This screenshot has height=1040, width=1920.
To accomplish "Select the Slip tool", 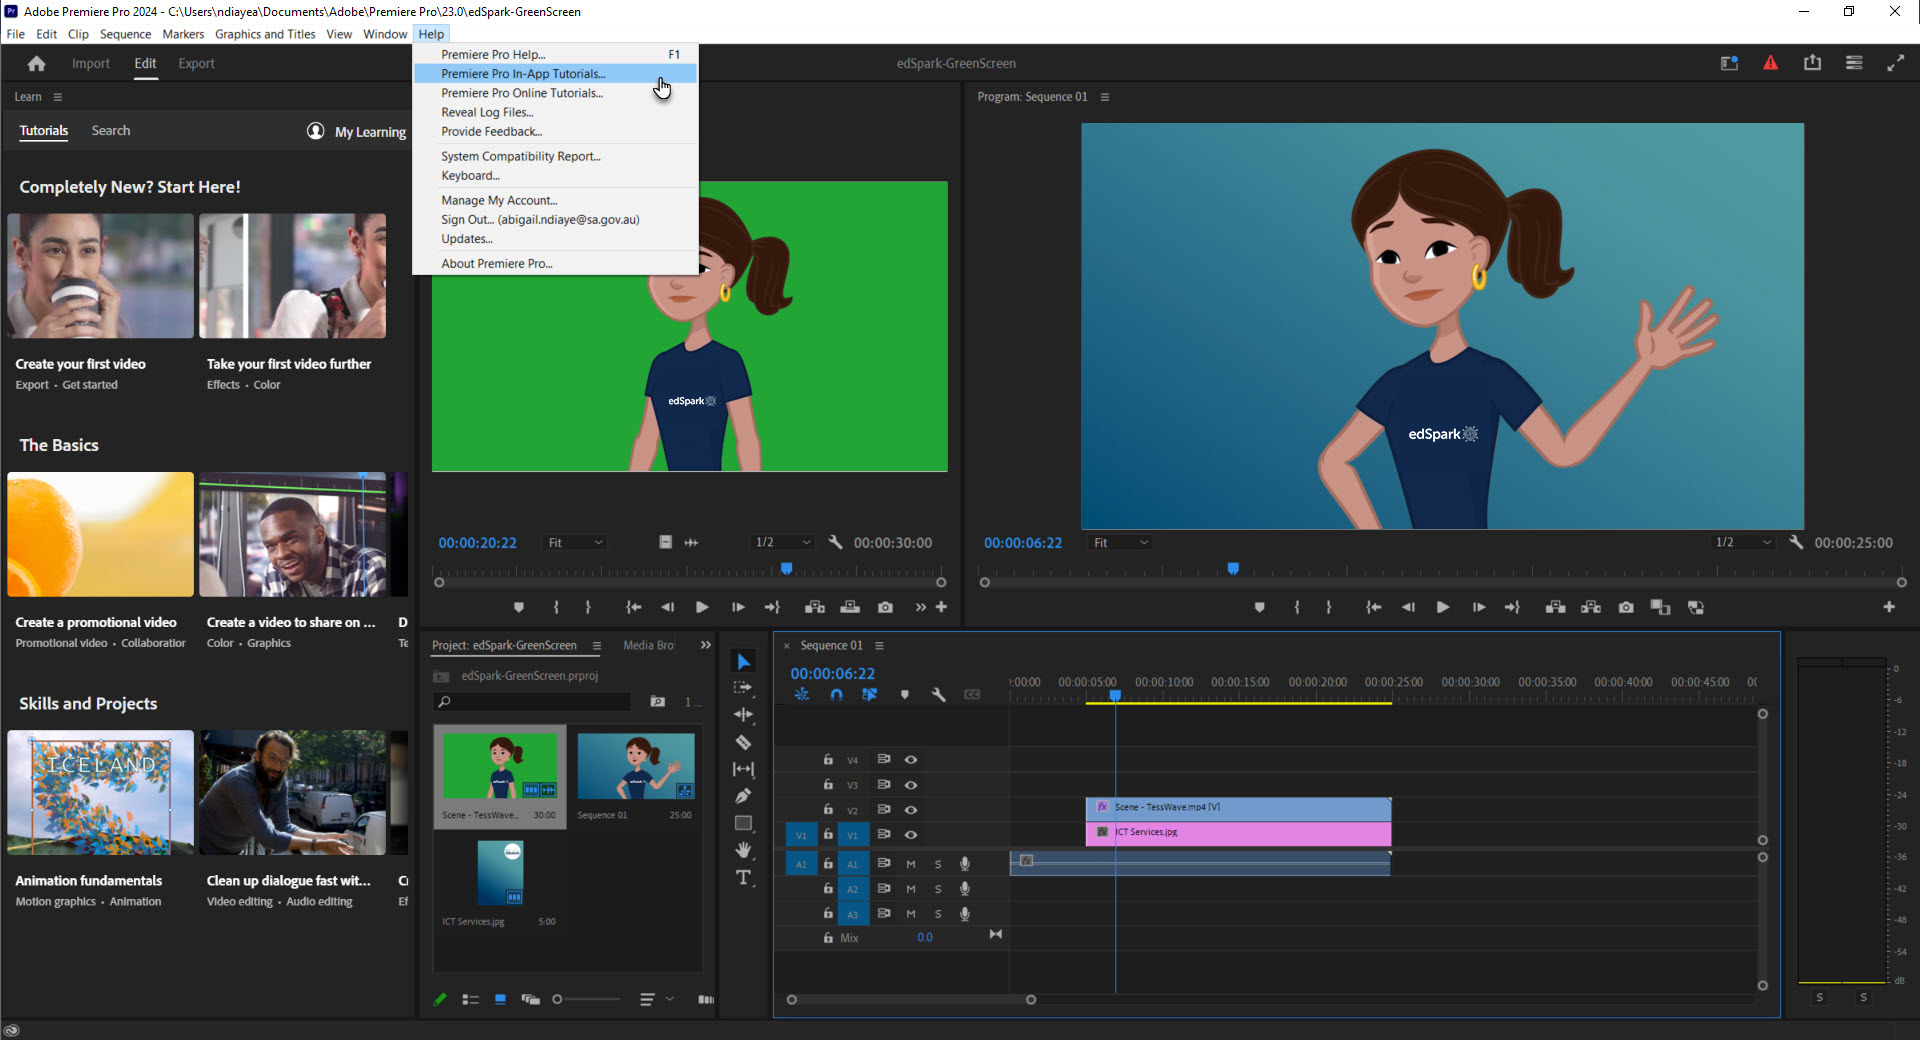I will (x=743, y=769).
